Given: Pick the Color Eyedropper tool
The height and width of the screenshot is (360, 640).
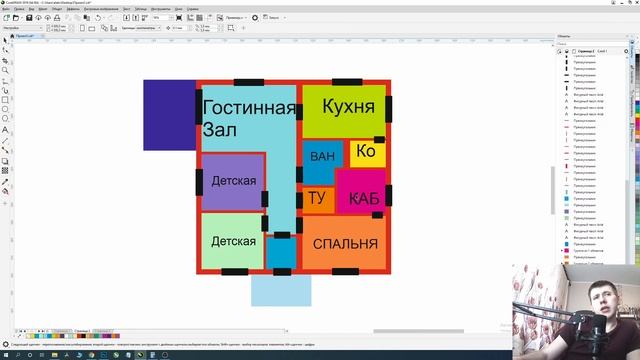Looking at the screenshot, I should (x=5, y=182).
